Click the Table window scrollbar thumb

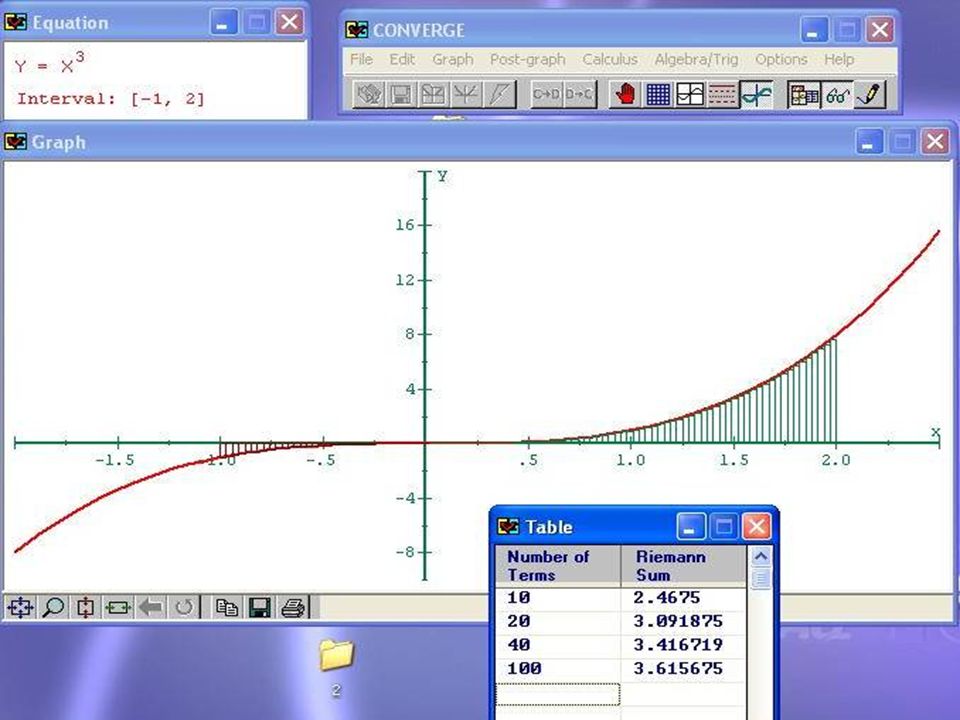pos(760,579)
